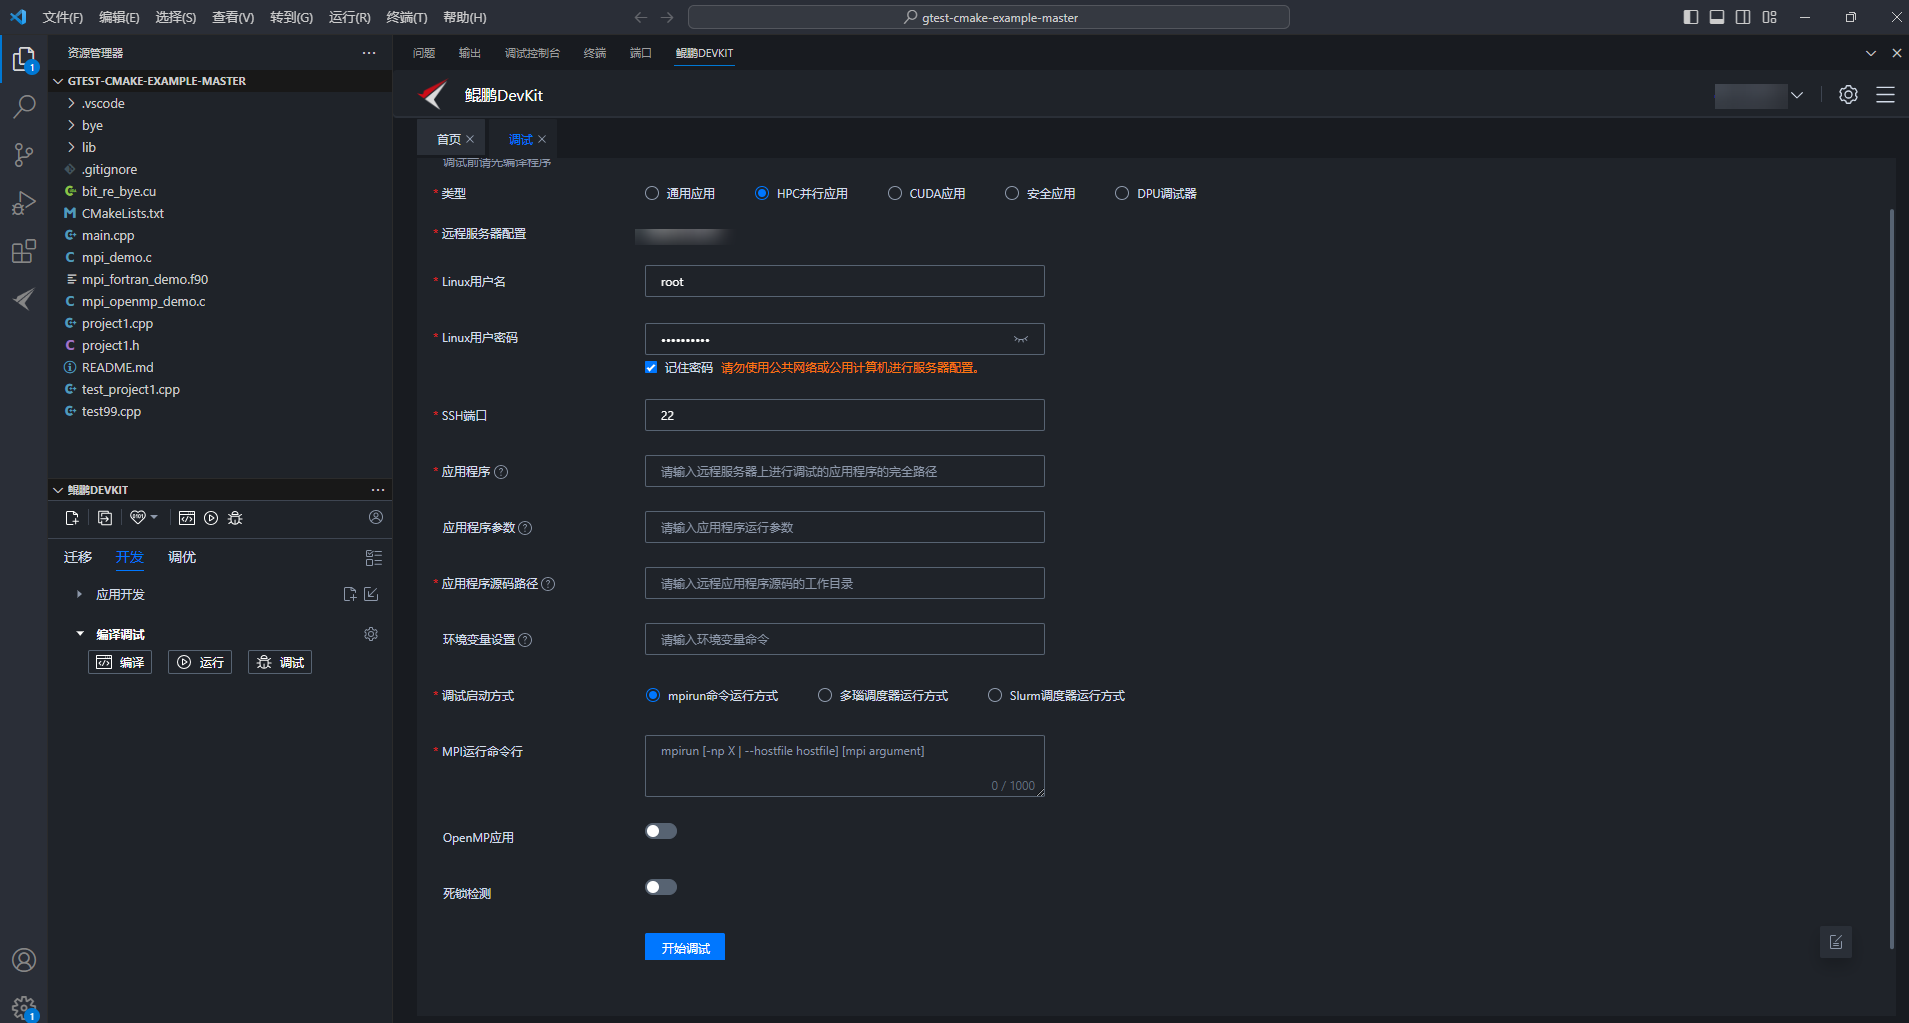This screenshot has width=1909, height=1023.
Task: Open Manage gear in activity bar
Action: [24, 1007]
